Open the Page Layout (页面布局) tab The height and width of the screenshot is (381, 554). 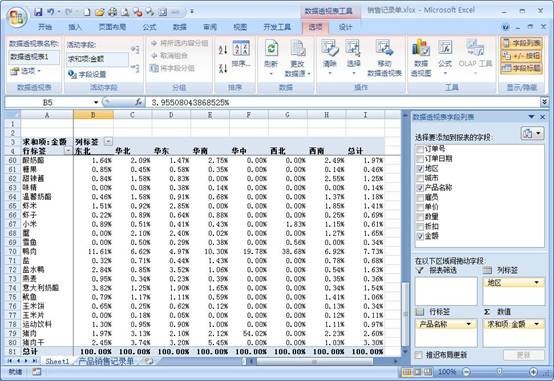[x=112, y=27]
